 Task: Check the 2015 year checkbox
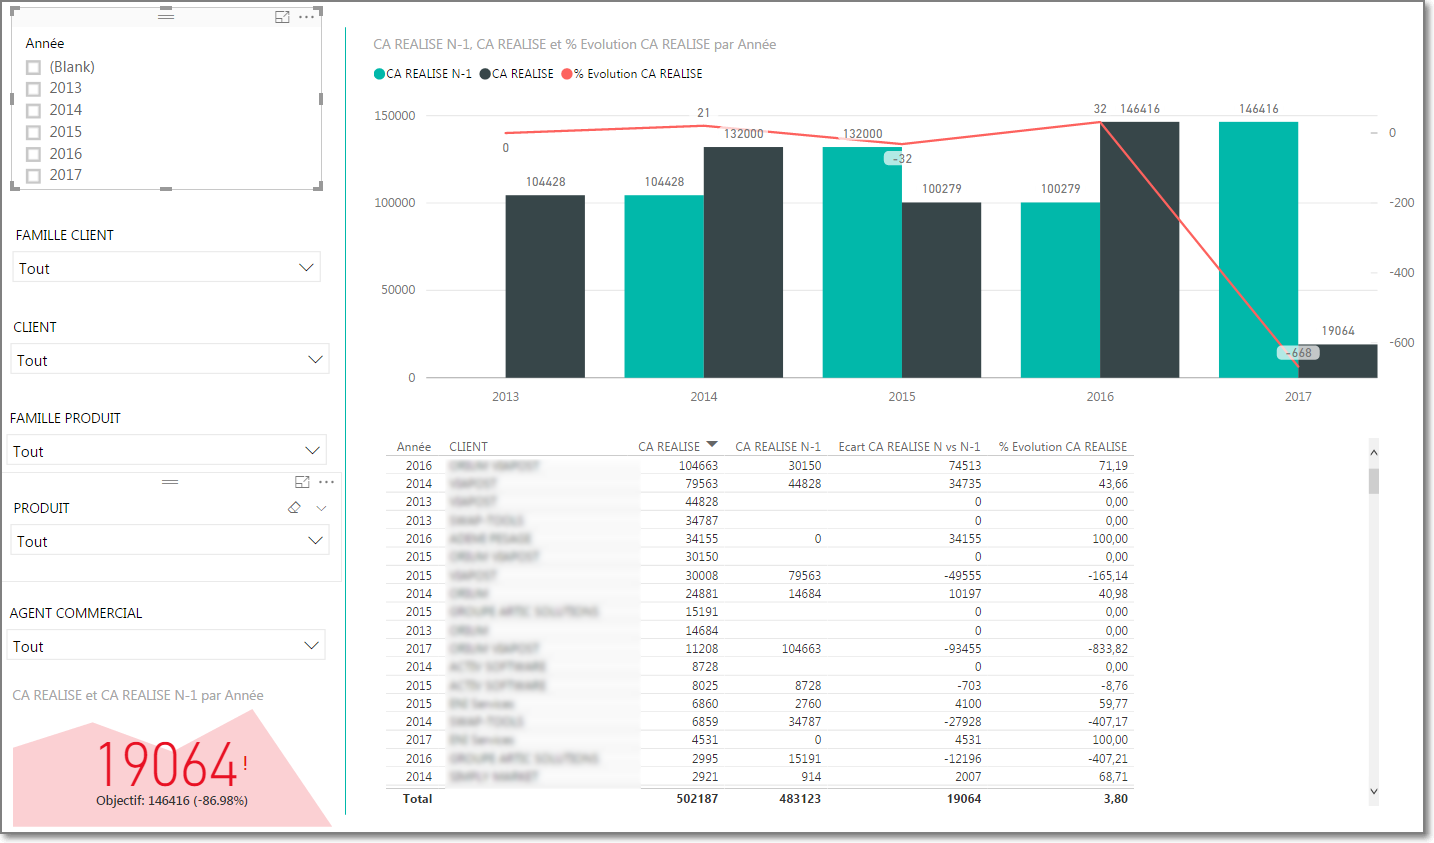(x=33, y=132)
